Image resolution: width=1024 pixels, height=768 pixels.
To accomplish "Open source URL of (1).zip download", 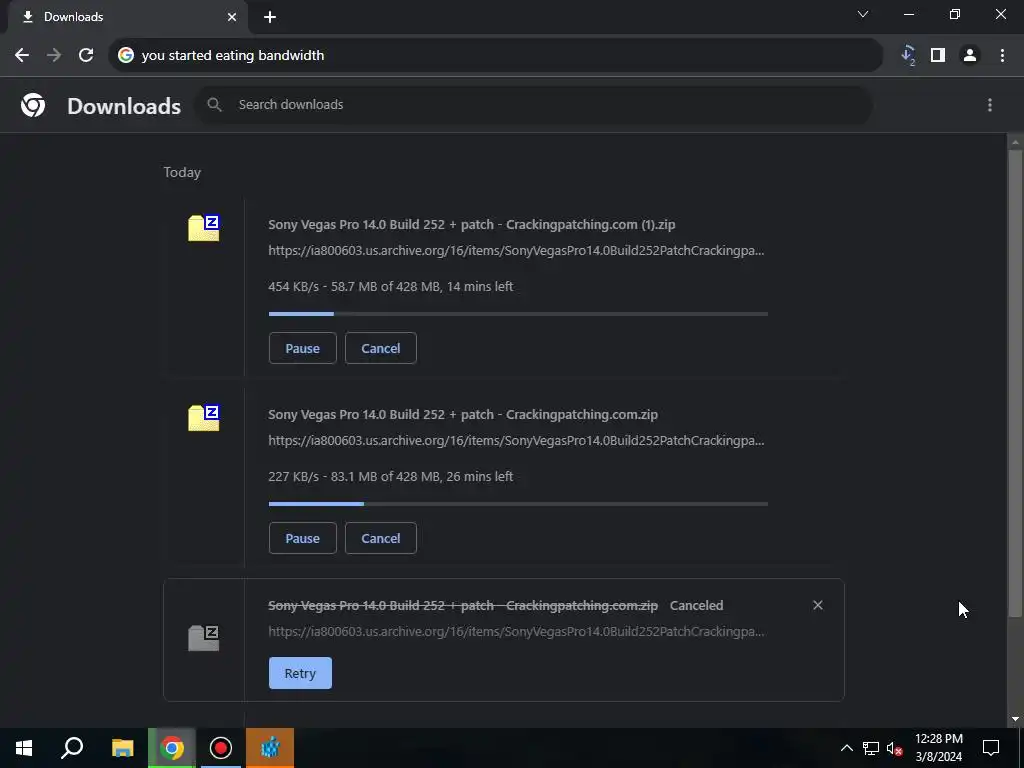I will click(x=516, y=251).
